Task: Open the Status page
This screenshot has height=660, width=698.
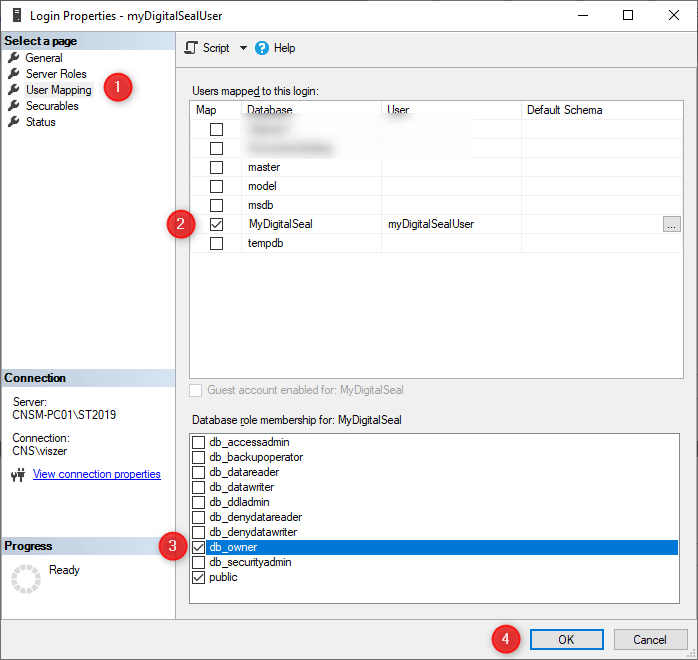Action: coord(41,122)
